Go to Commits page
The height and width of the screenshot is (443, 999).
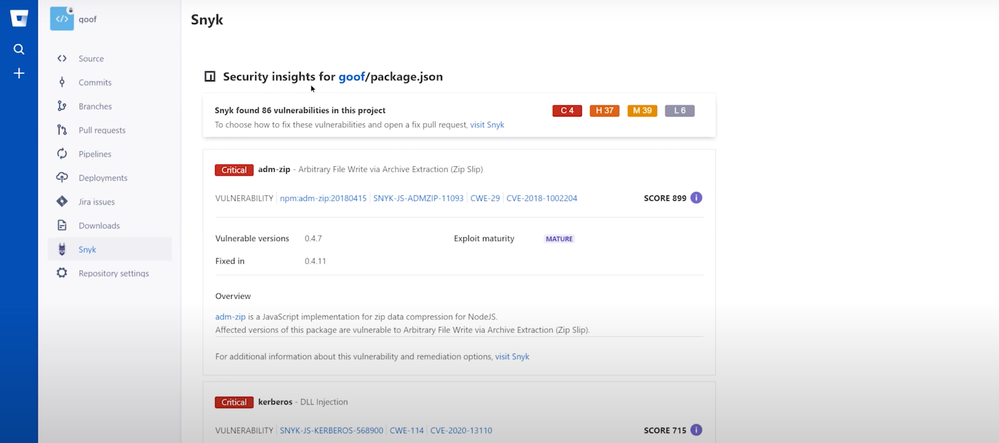pyautogui.click(x=95, y=82)
